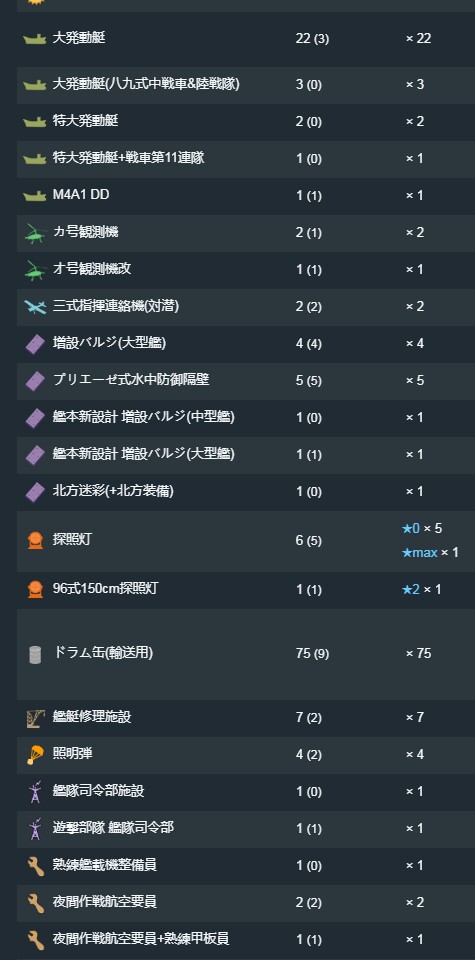Click the orange searchlight icon beside 探照灯

coord(35,541)
